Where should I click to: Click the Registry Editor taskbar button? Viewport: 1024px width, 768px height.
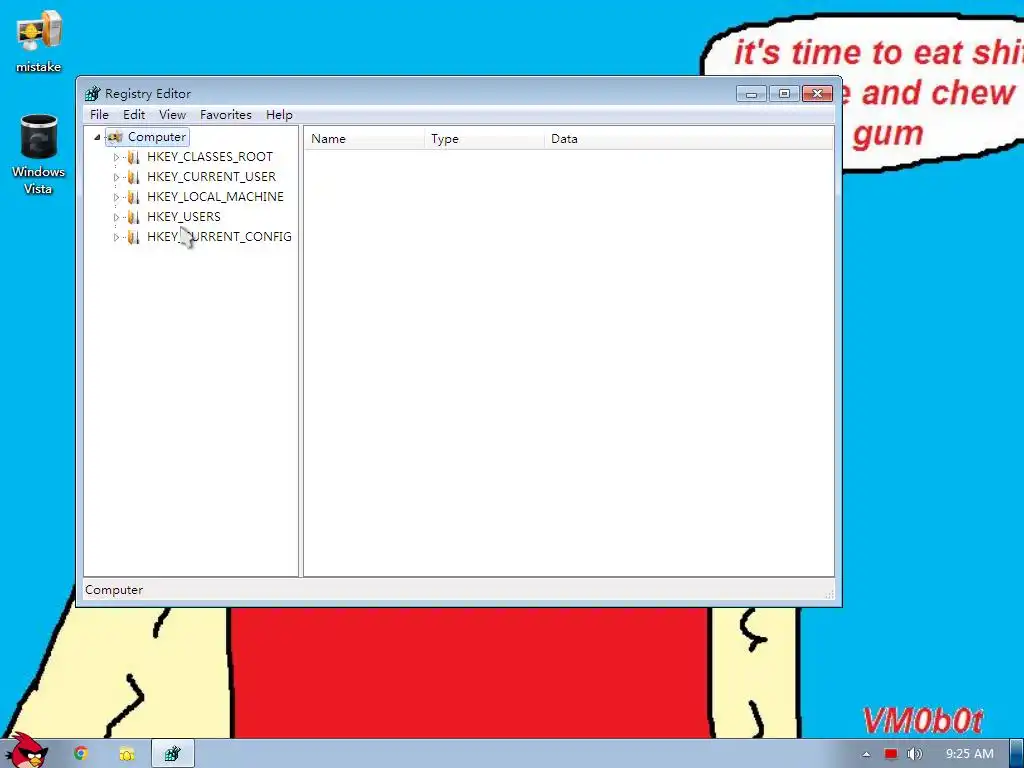point(172,754)
